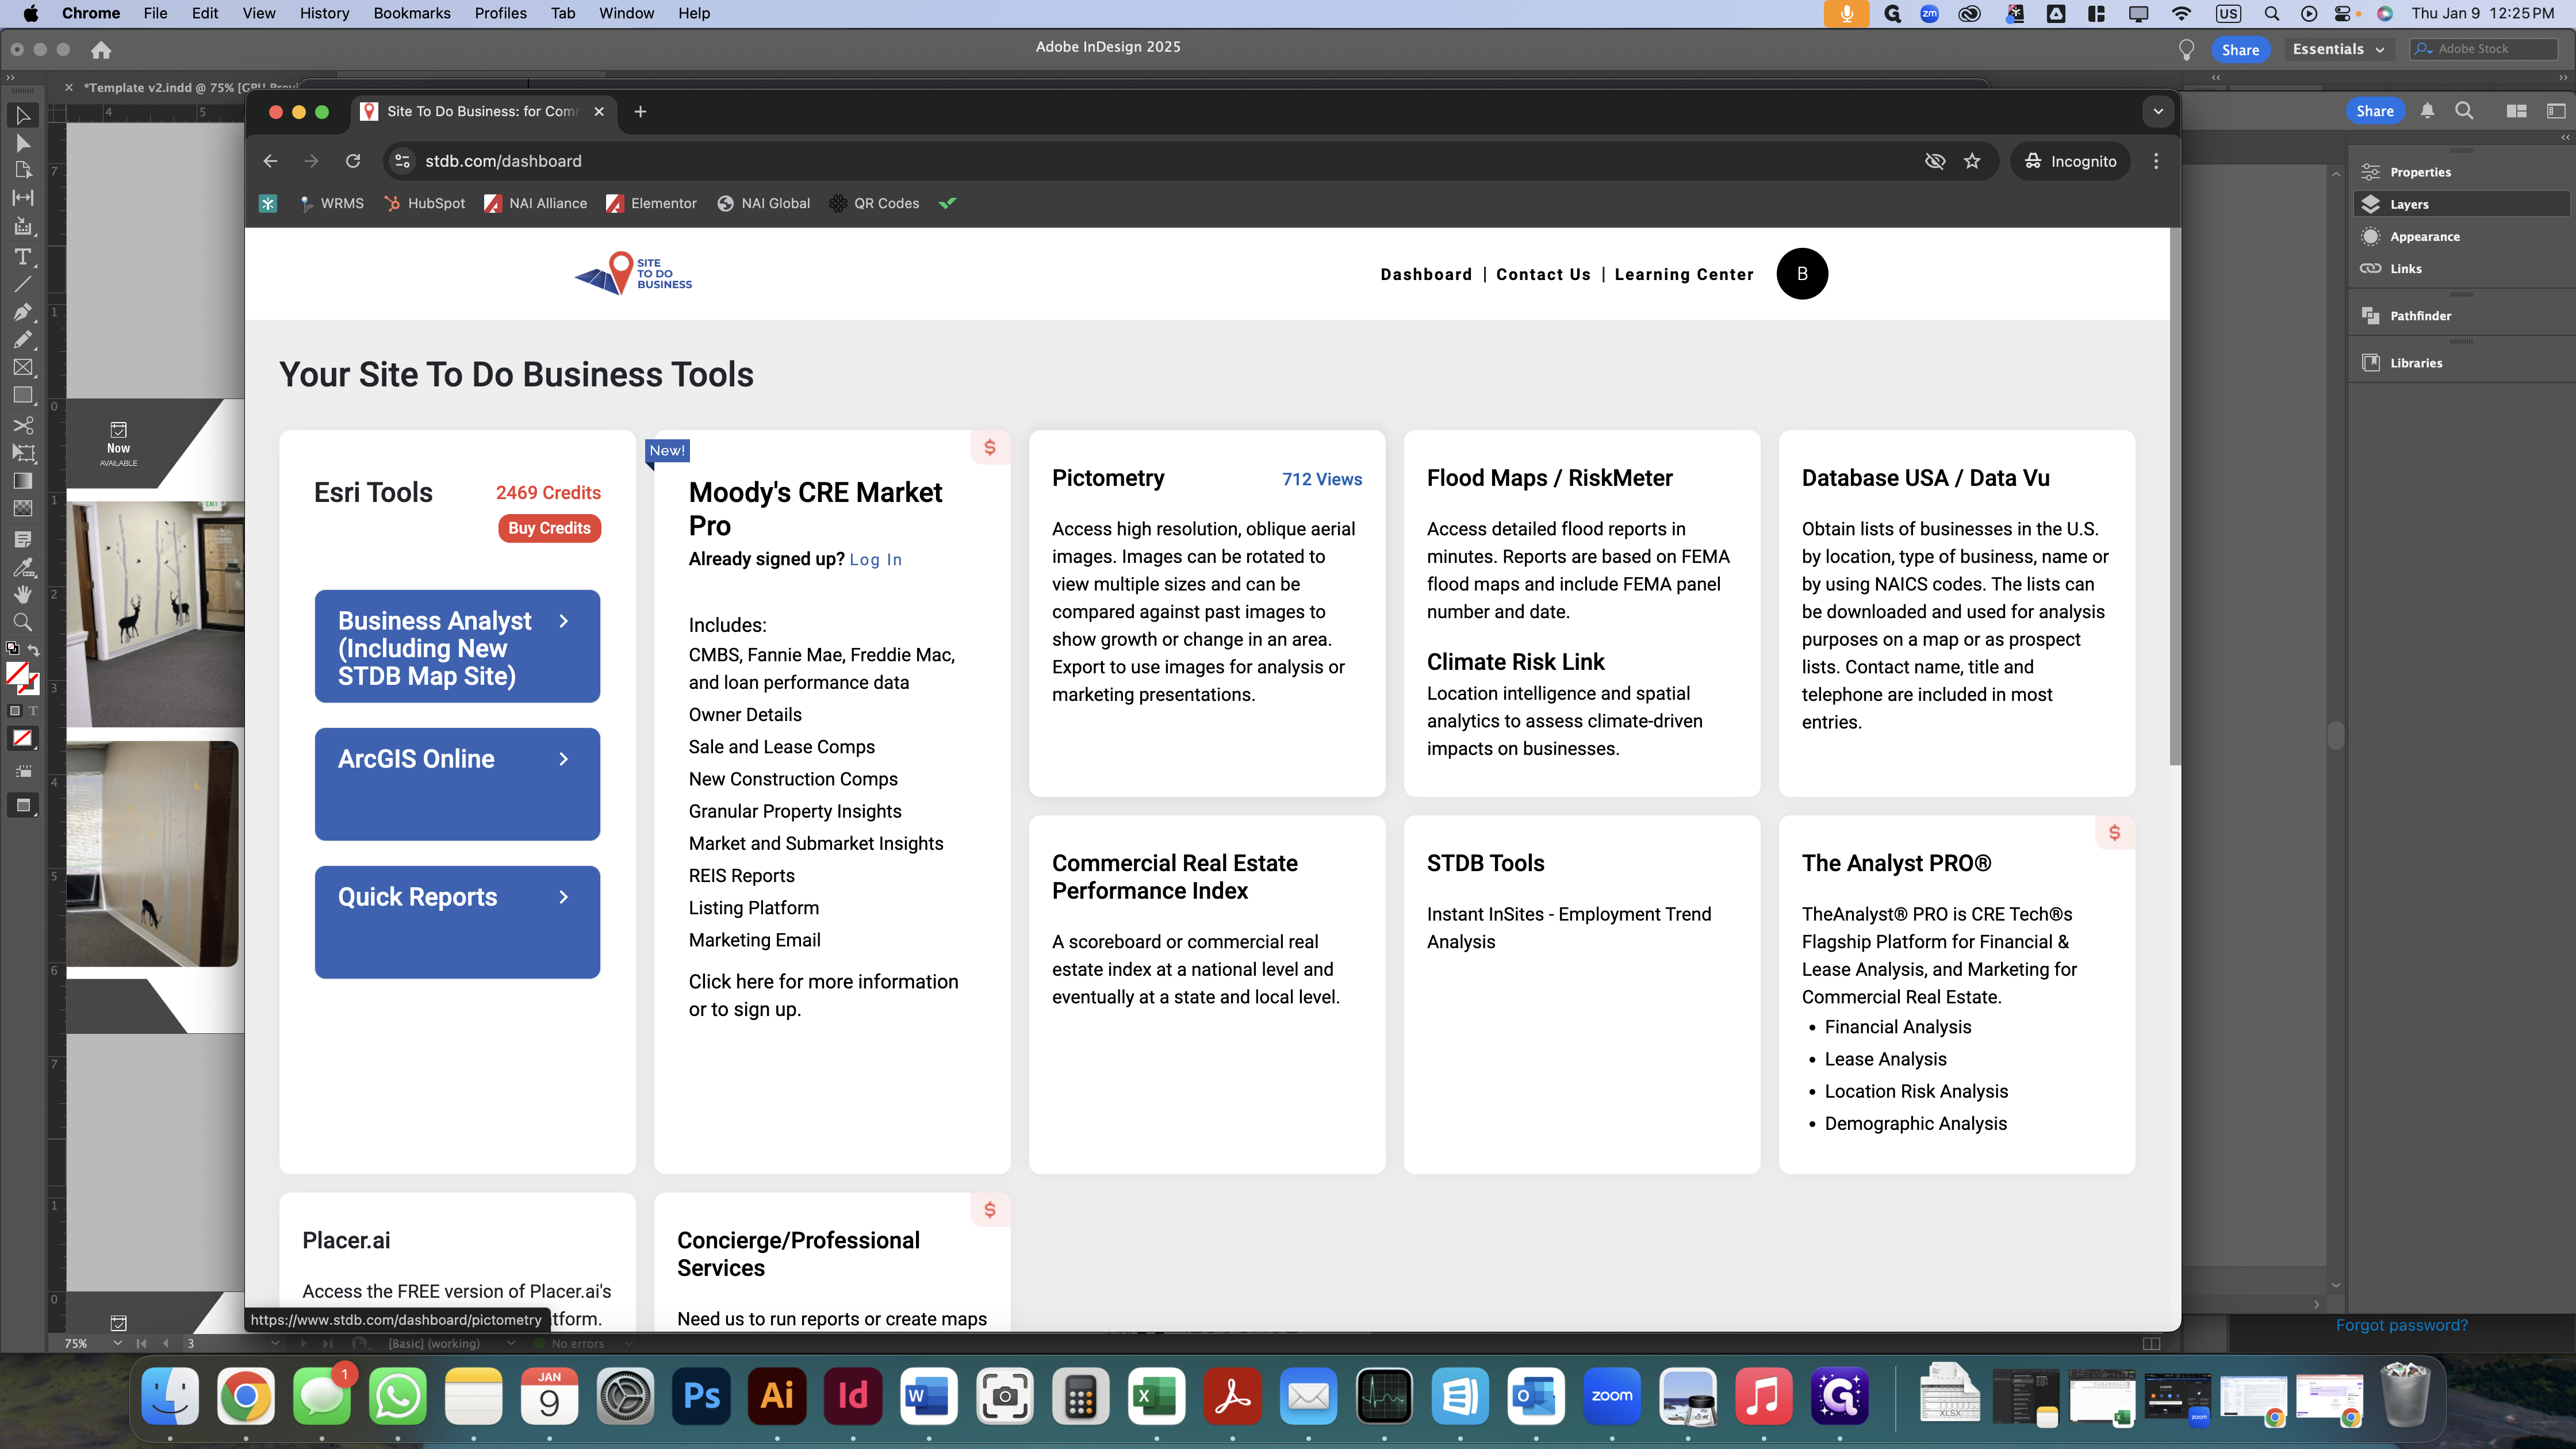Open the Layers panel in InDesign
Image resolution: width=2576 pixels, height=1449 pixels.
pos(2461,204)
